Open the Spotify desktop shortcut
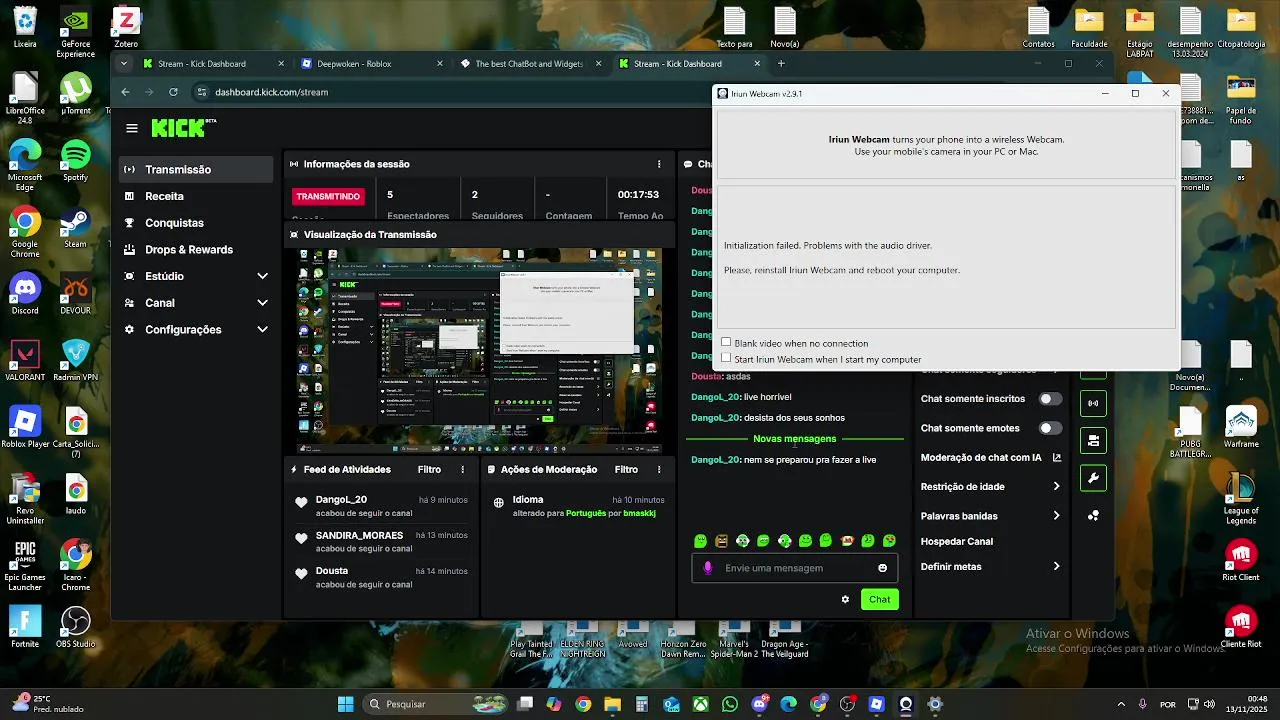The width and height of the screenshot is (1280, 720). [x=75, y=160]
